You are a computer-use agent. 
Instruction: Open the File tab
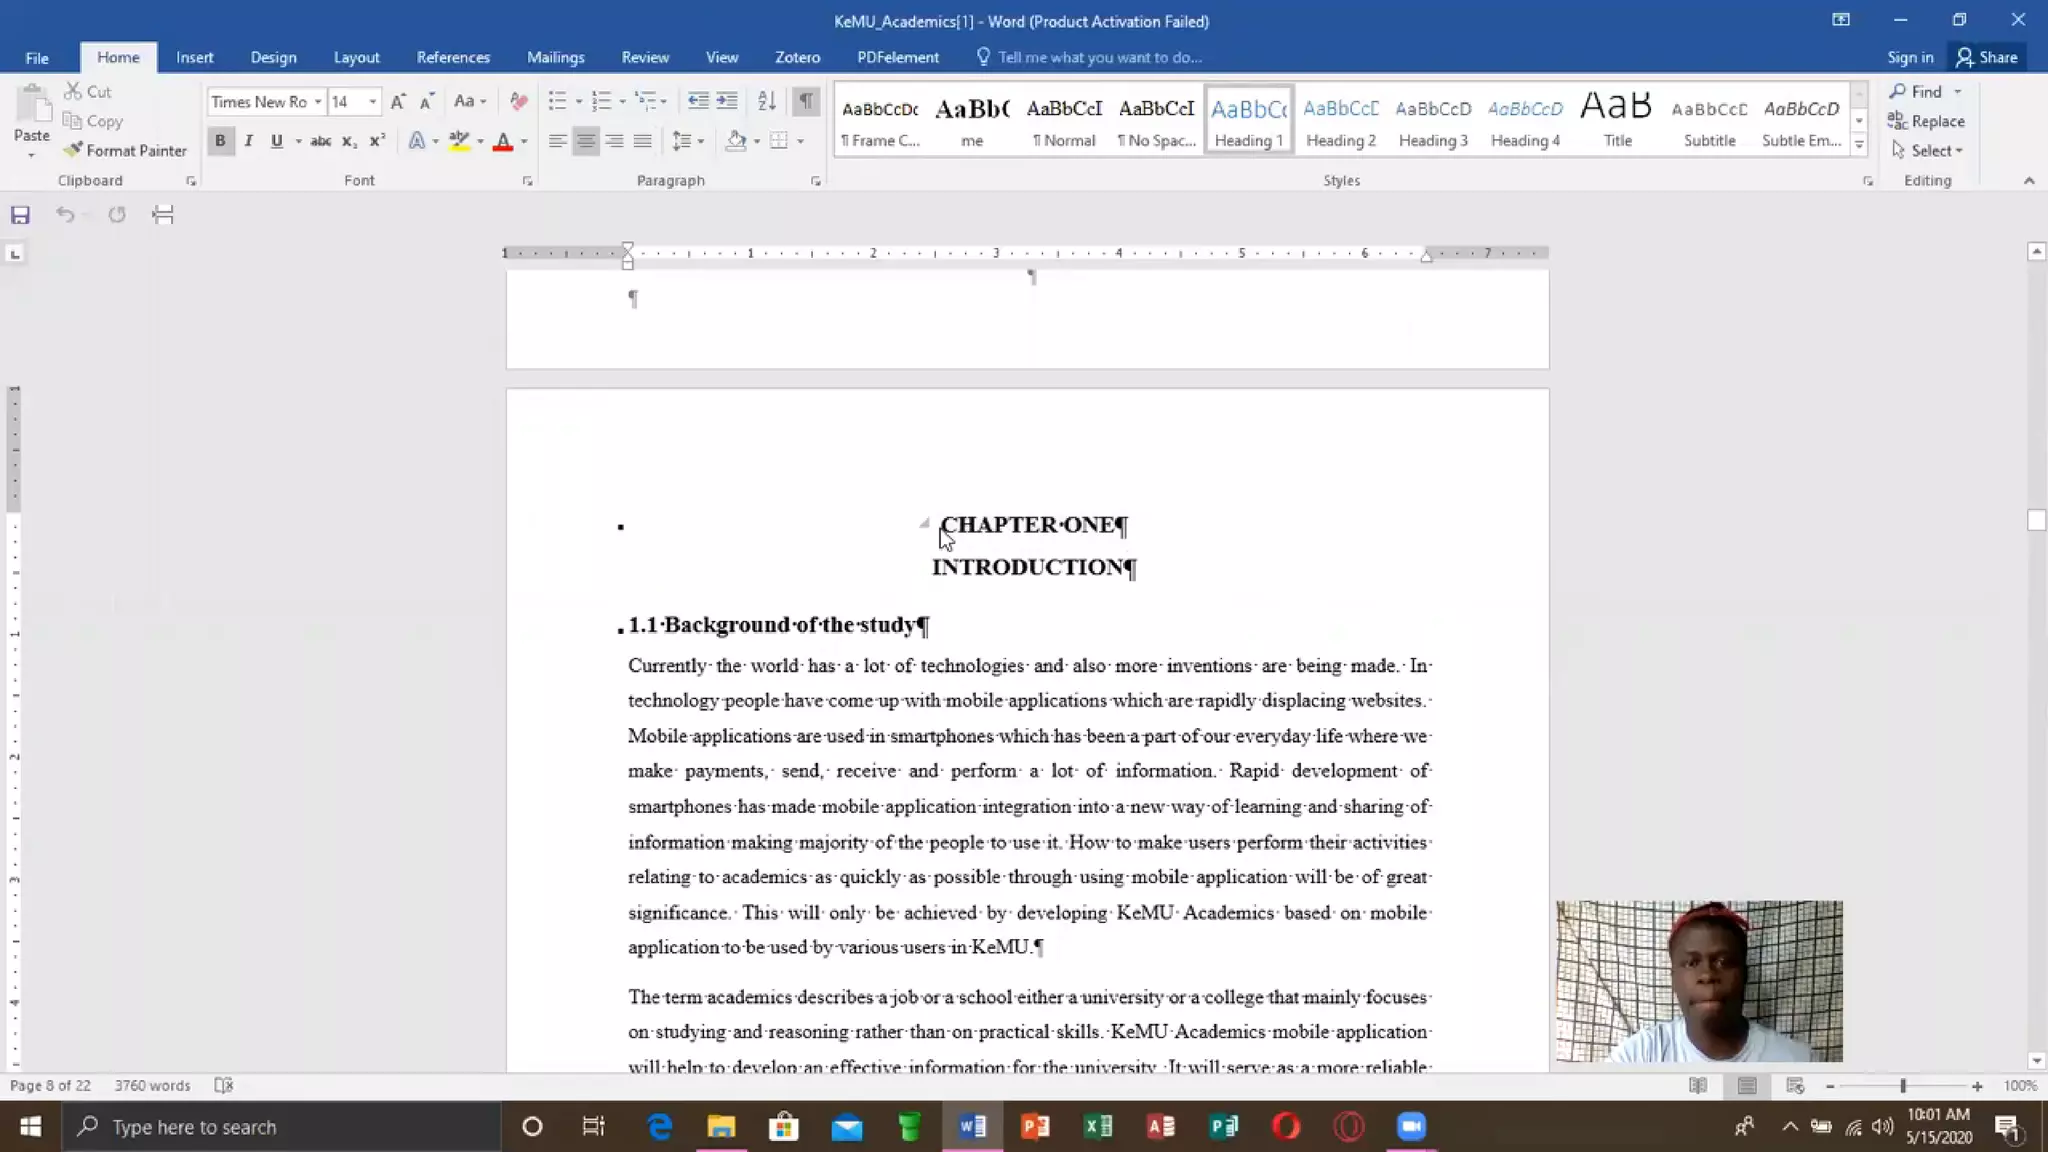pos(37,57)
